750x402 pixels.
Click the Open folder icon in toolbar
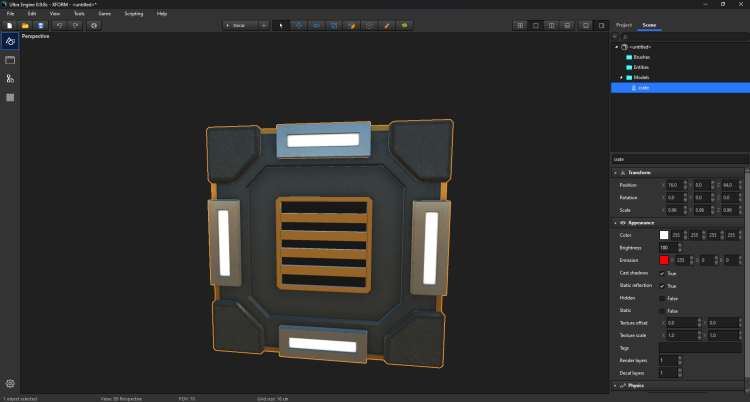[24, 24]
